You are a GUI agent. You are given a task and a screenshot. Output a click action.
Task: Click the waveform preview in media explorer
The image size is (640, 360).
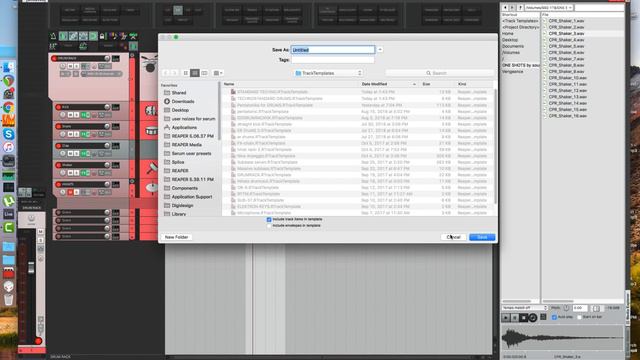[562, 339]
